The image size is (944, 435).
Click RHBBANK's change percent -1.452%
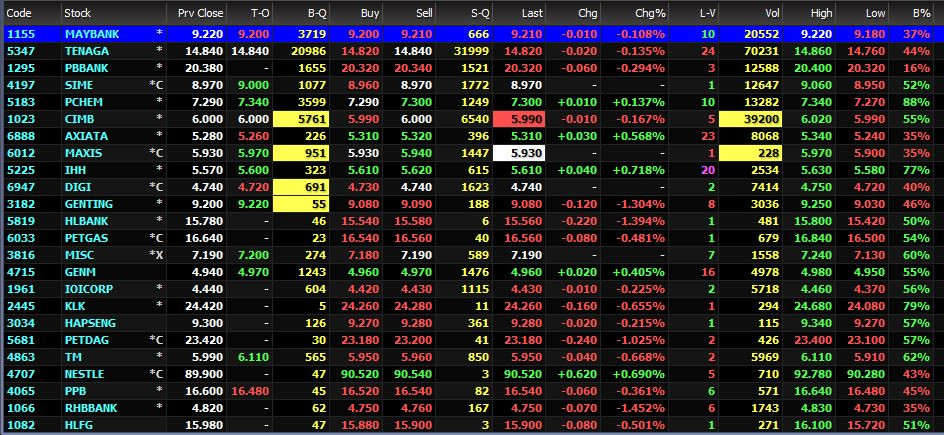[641, 408]
